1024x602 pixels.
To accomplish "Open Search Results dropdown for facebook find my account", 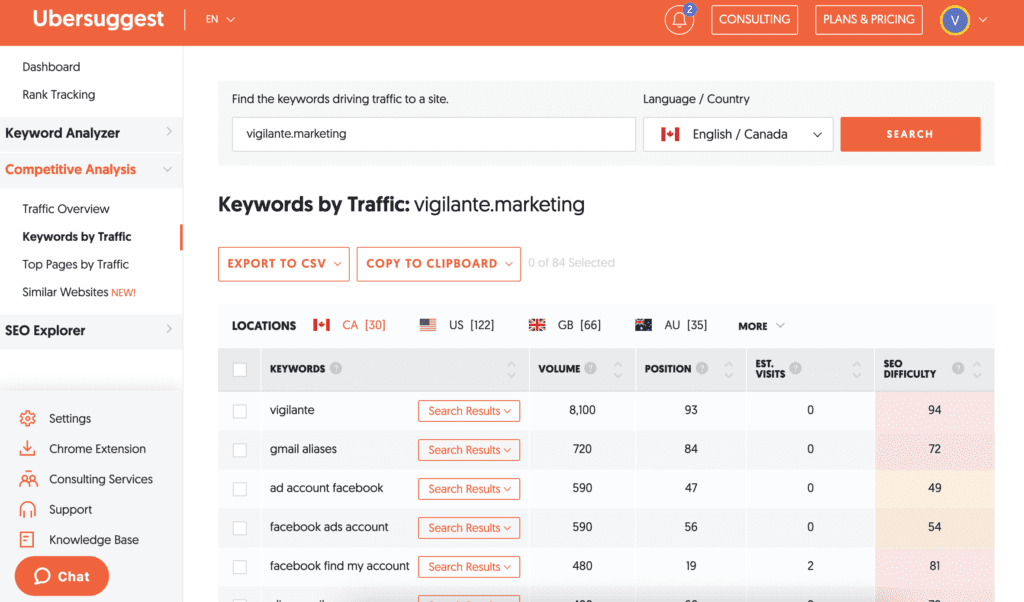I will 469,567.
